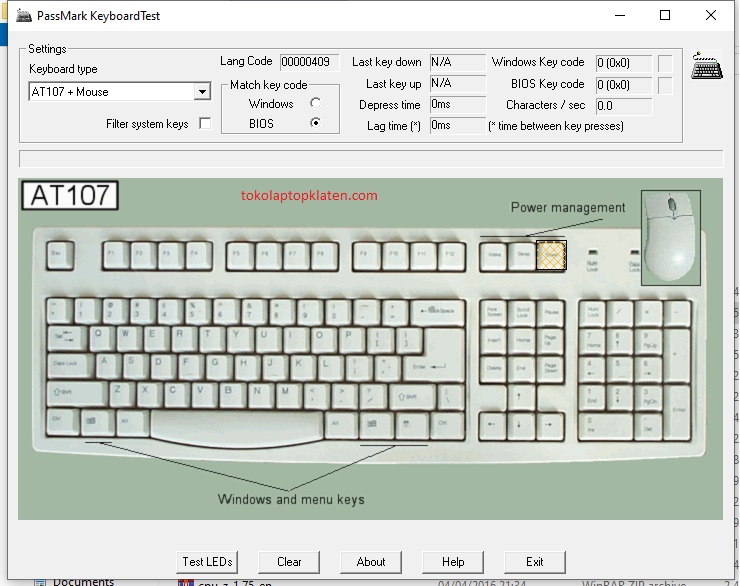Click the up arrow key

click(520, 397)
